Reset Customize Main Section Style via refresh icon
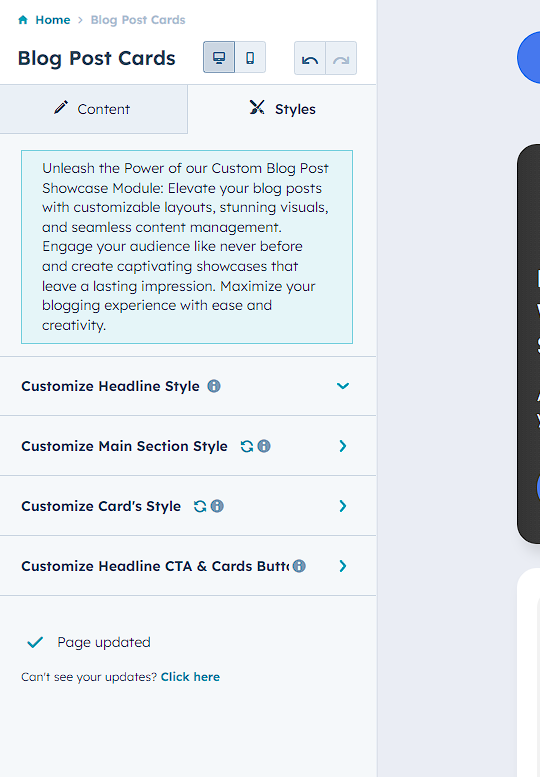 [x=247, y=446]
